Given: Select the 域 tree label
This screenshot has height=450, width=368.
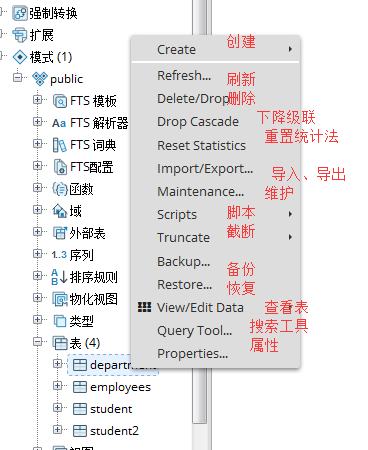Looking at the screenshot, I should (75, 211).
